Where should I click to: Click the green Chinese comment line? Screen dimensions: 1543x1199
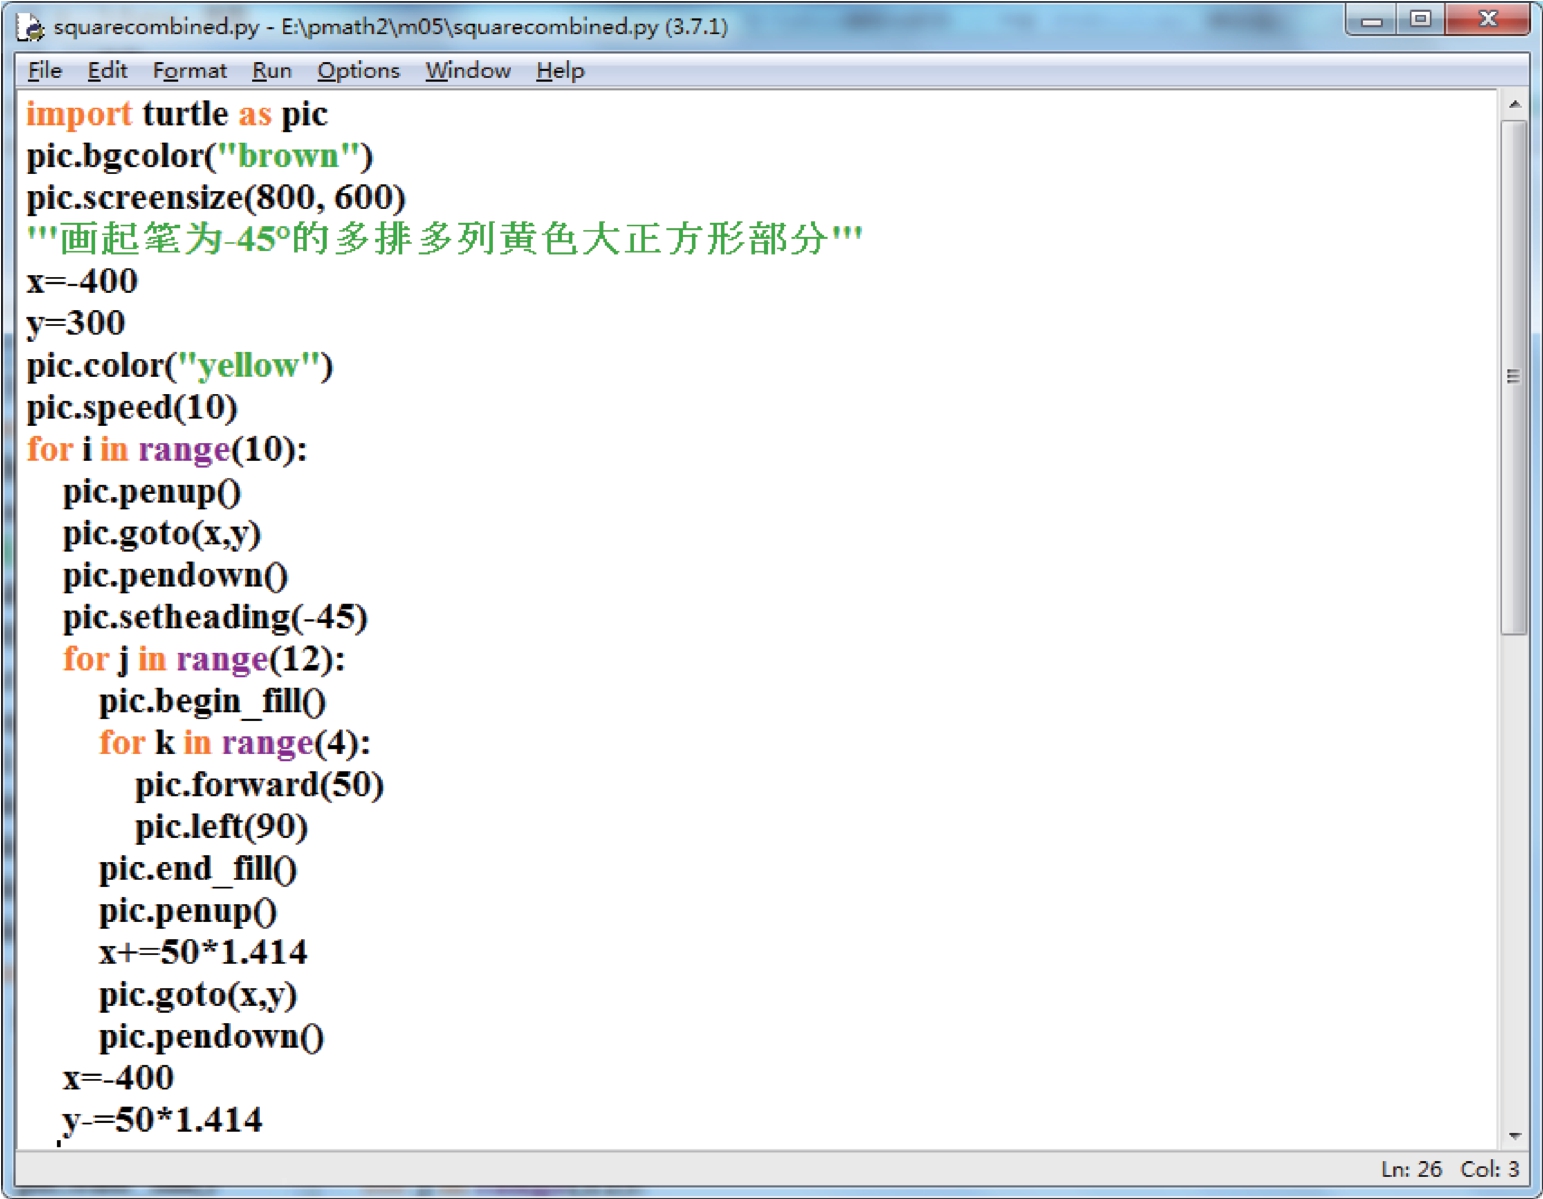pyautogui.click(x=444, y=239)
